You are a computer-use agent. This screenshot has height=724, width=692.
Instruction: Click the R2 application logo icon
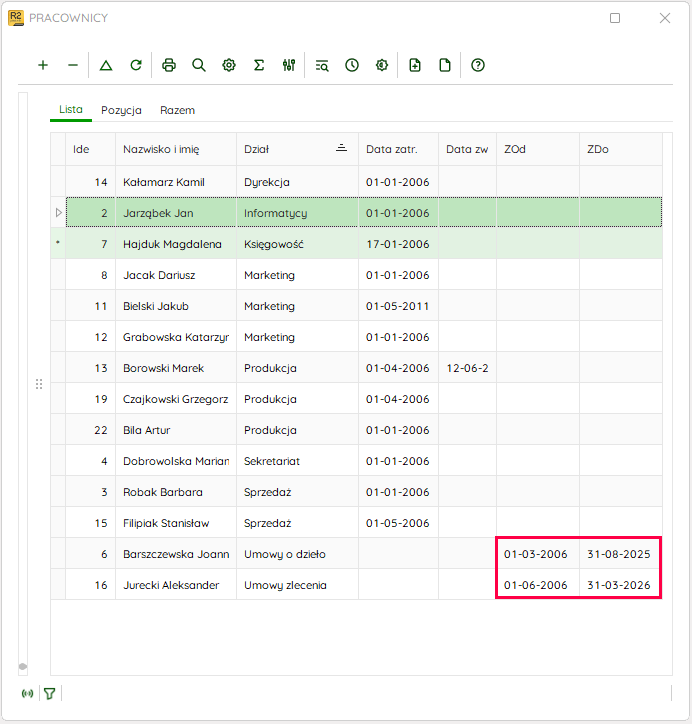[x=16, y=18]
